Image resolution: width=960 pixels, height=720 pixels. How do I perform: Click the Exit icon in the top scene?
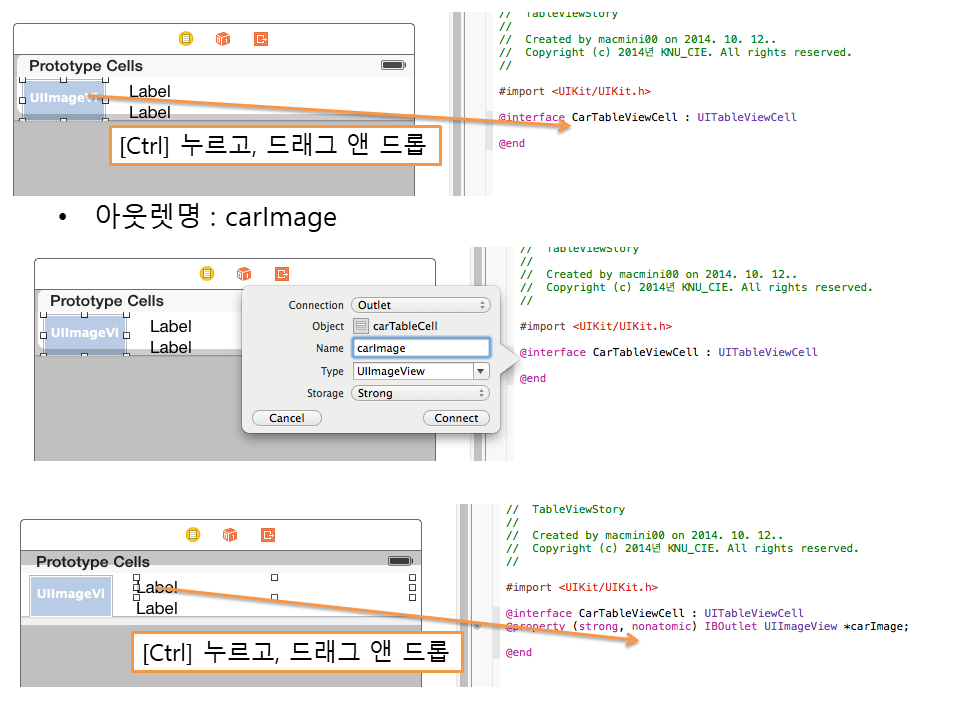coord(261,39)
